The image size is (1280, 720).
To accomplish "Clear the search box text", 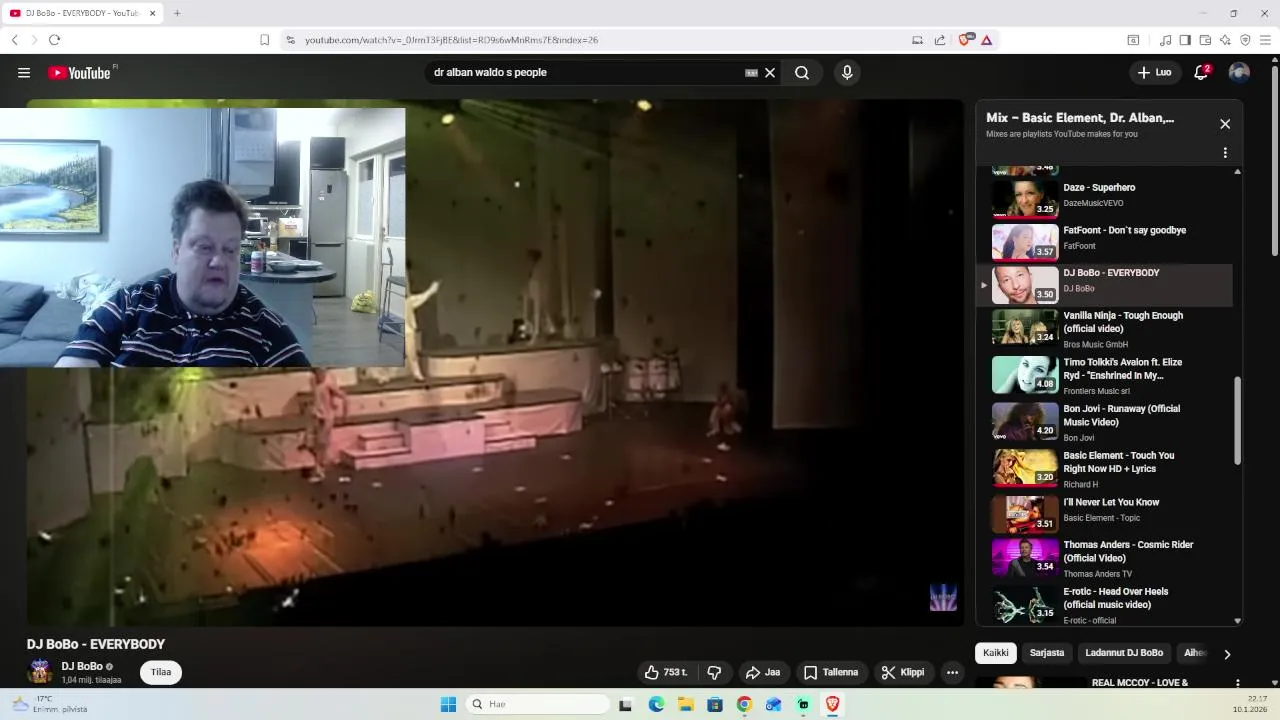I will click(770, 72).
